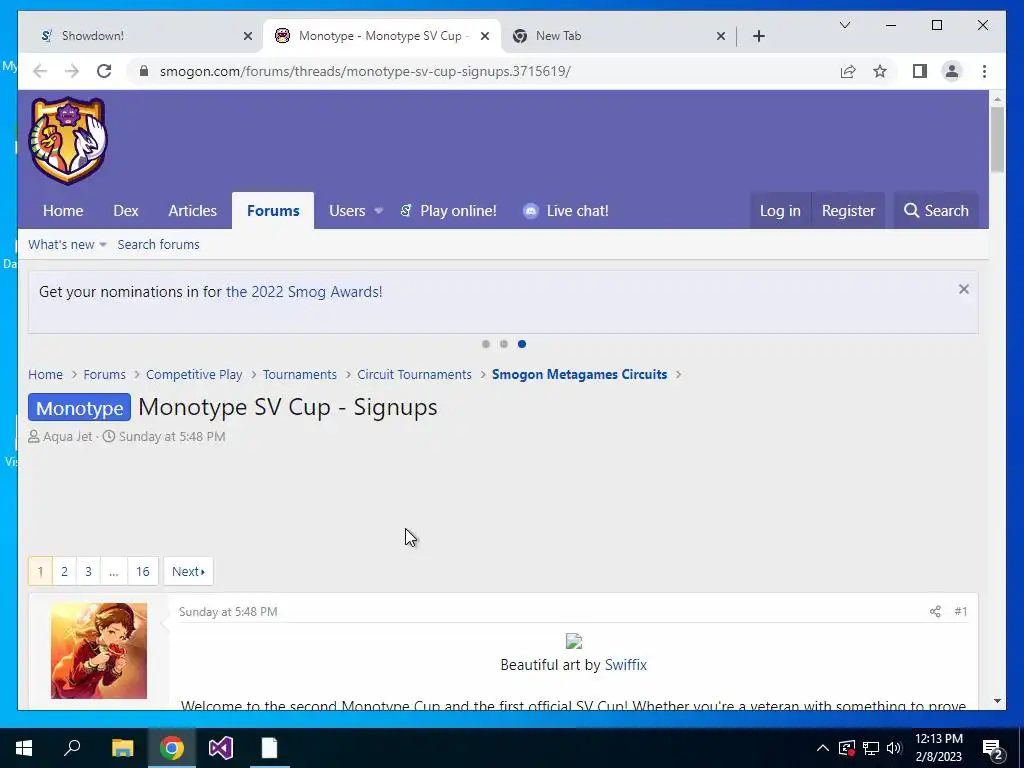Click the page vertical scrollbar thumb
The height and width of the screenshot is (768, 1024).
[x=997, y=139]
